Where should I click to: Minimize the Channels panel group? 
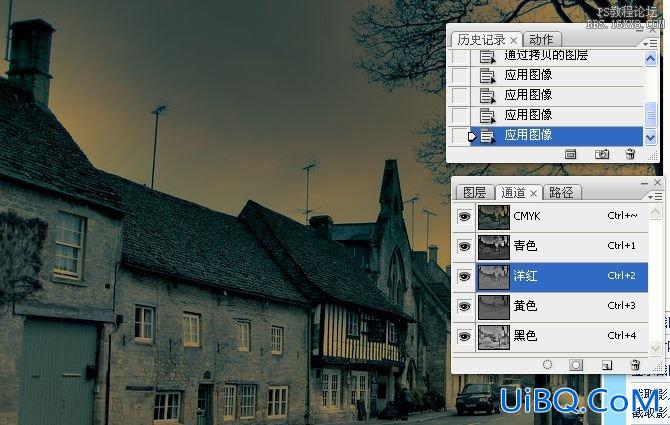click(644, 183)
